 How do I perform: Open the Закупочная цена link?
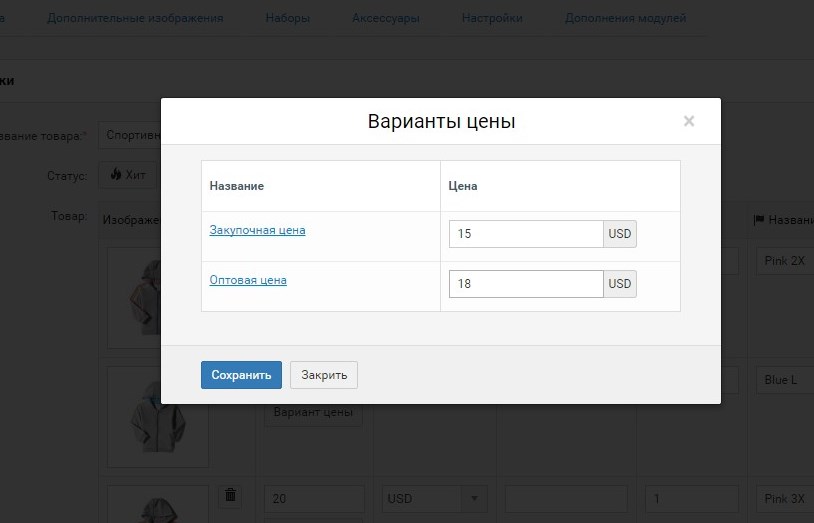coord(257,230)
